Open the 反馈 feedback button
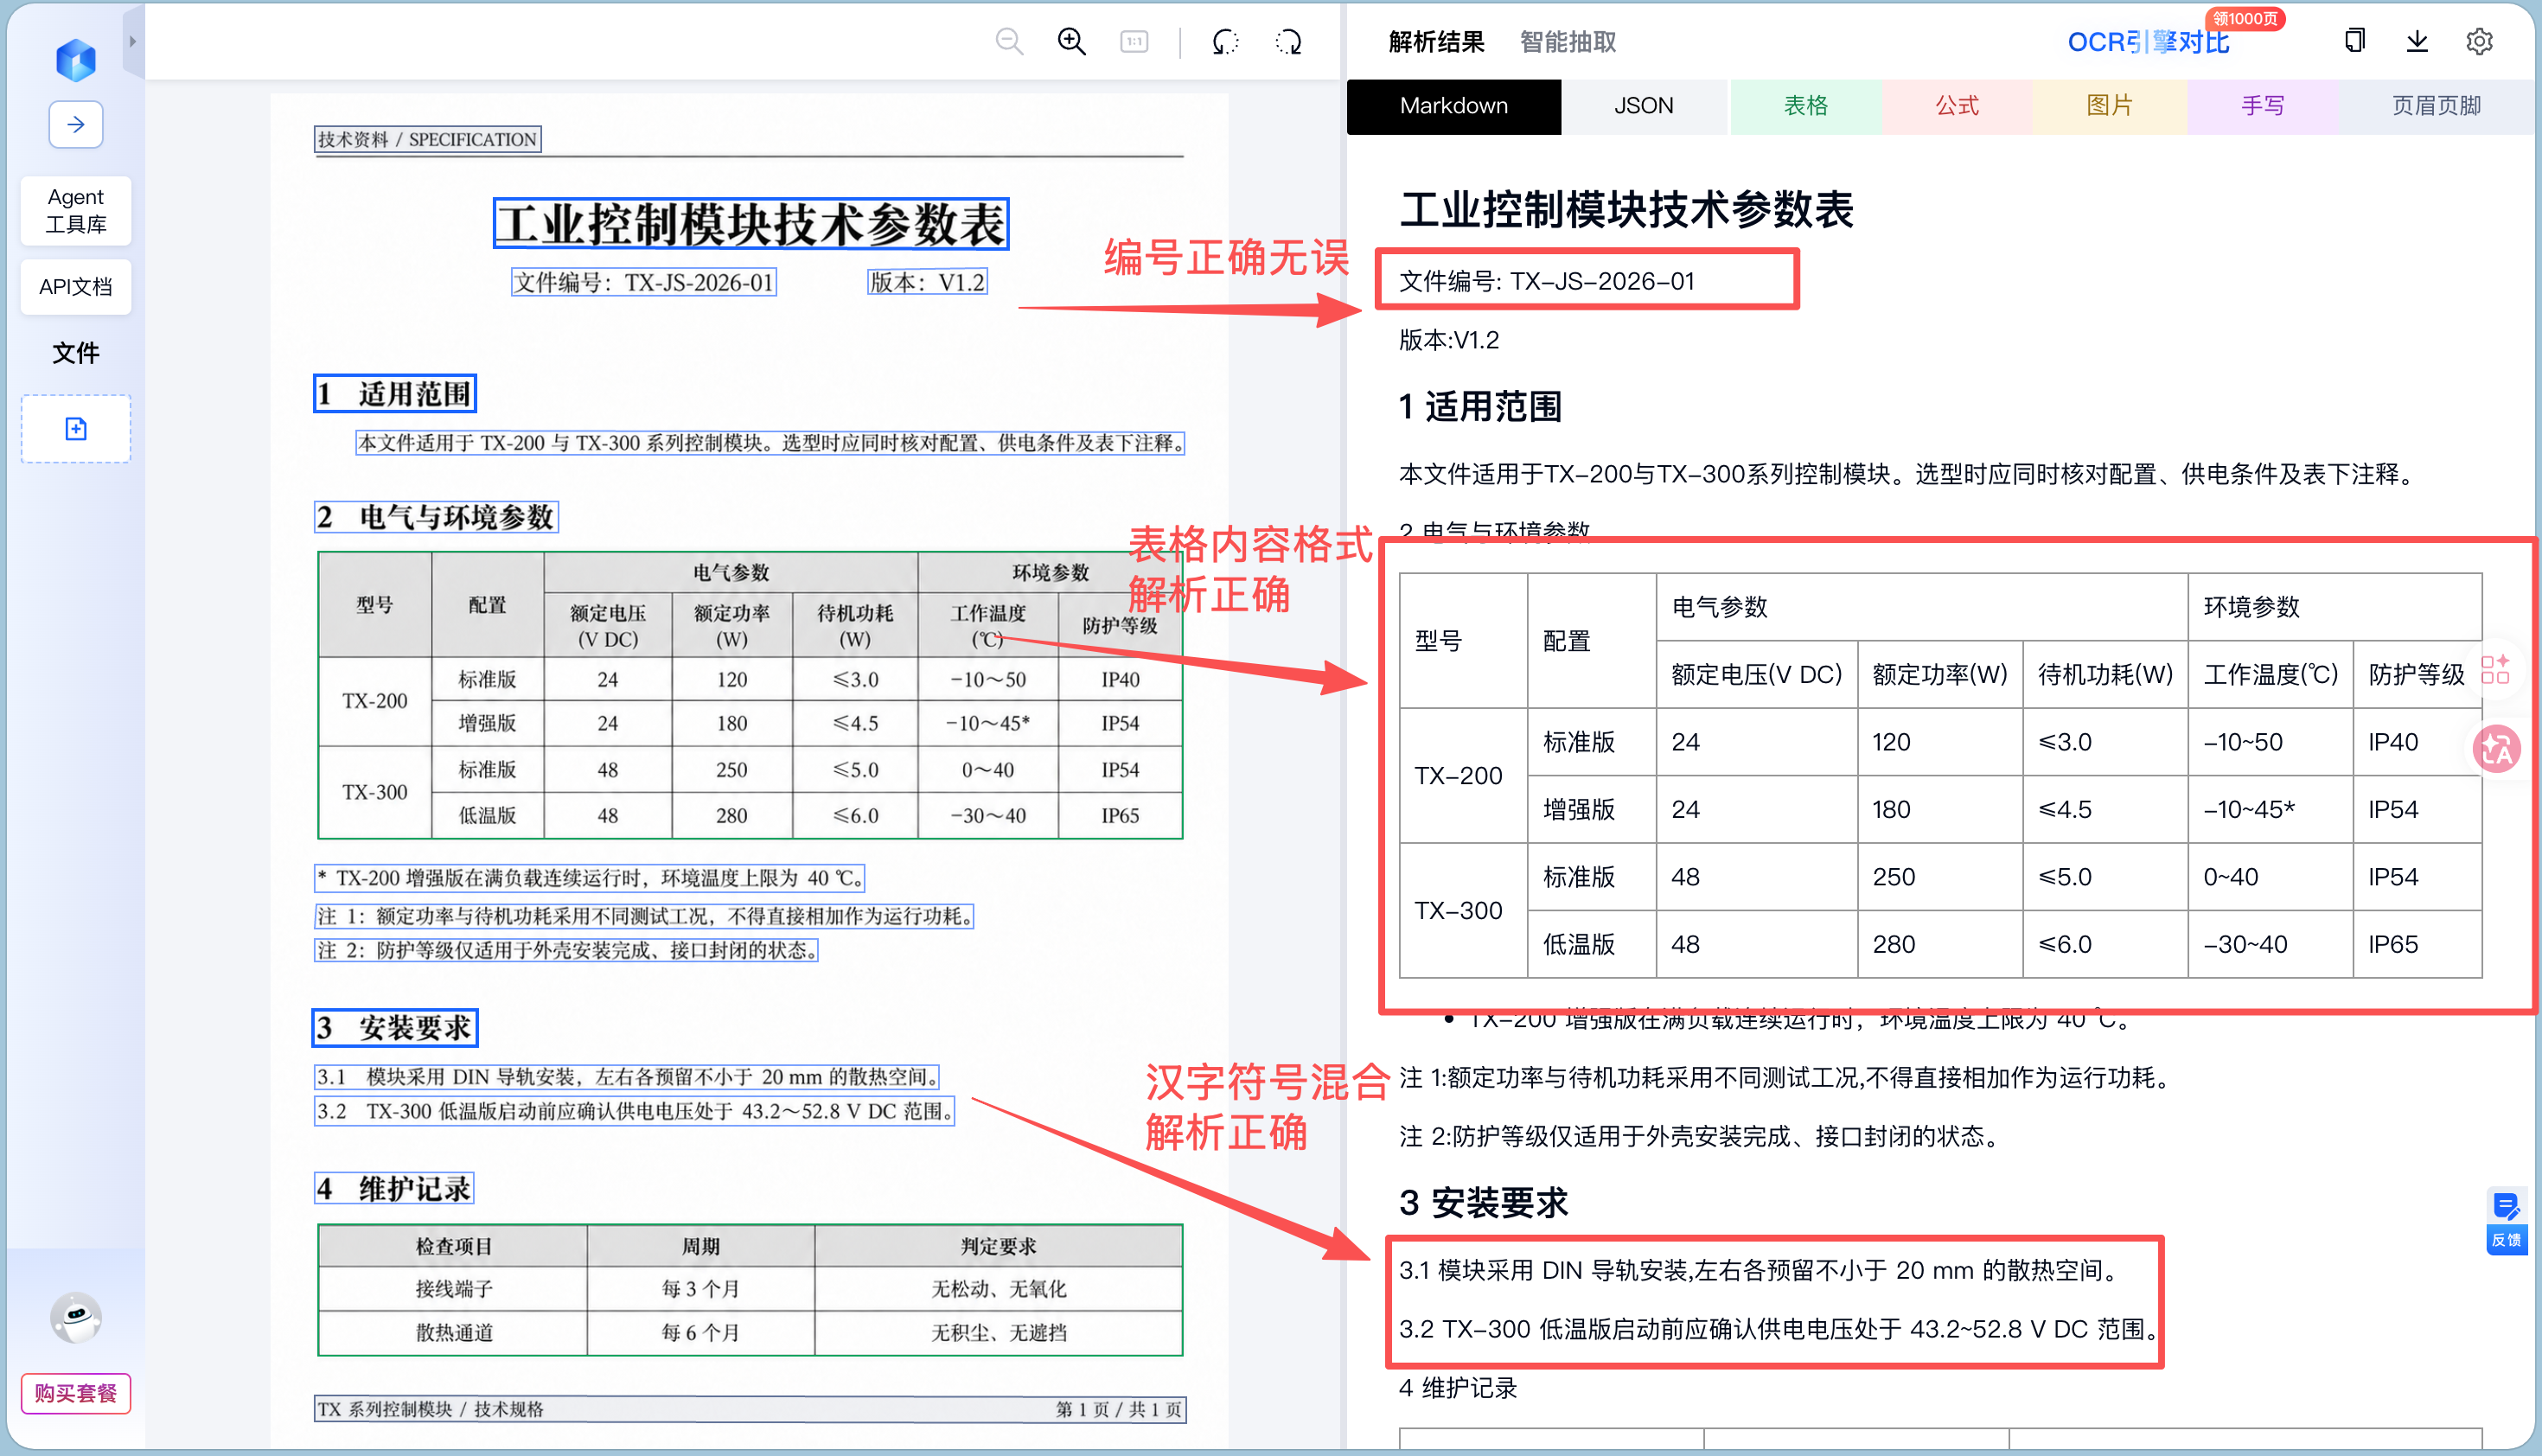Viewport: 2542px width, 1456px height. pos(2506,1221)
